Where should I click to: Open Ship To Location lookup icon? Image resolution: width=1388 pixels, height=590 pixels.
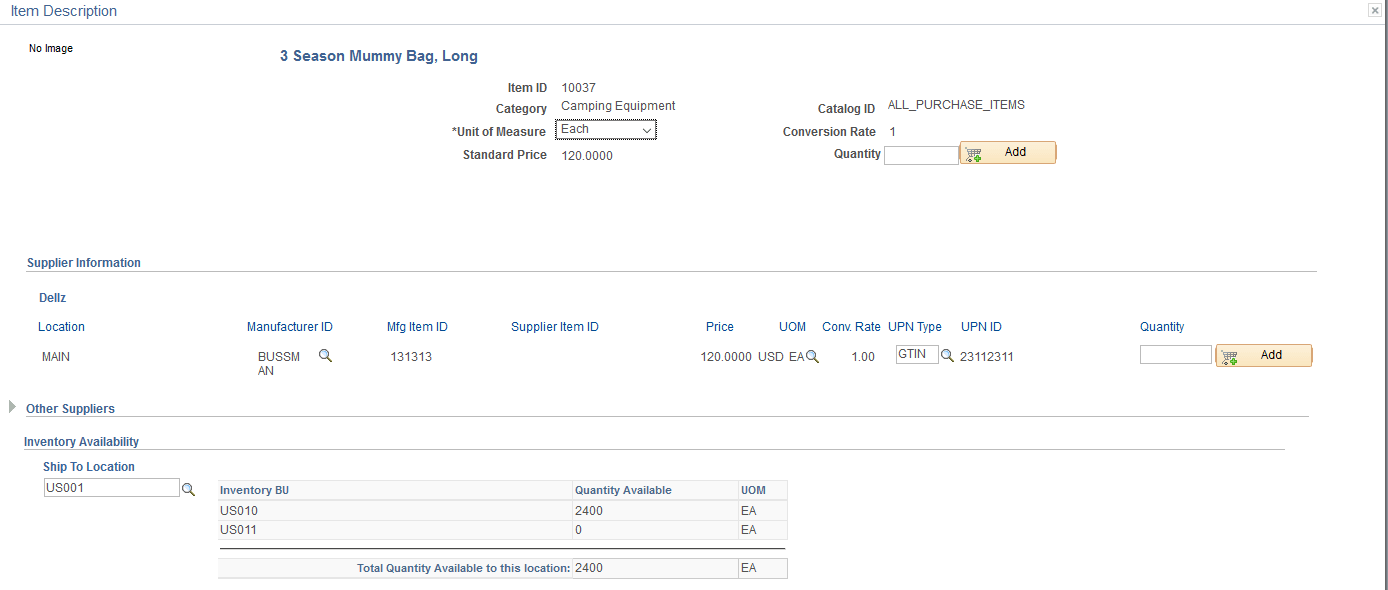click(x=188, y=489)
